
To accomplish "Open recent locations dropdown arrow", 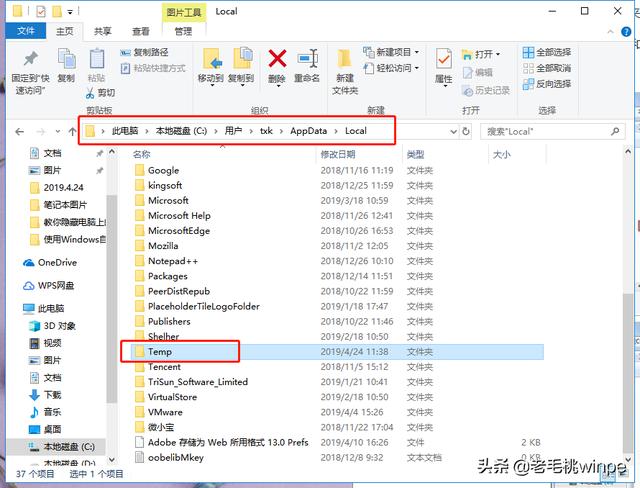I will pos(58,131).
